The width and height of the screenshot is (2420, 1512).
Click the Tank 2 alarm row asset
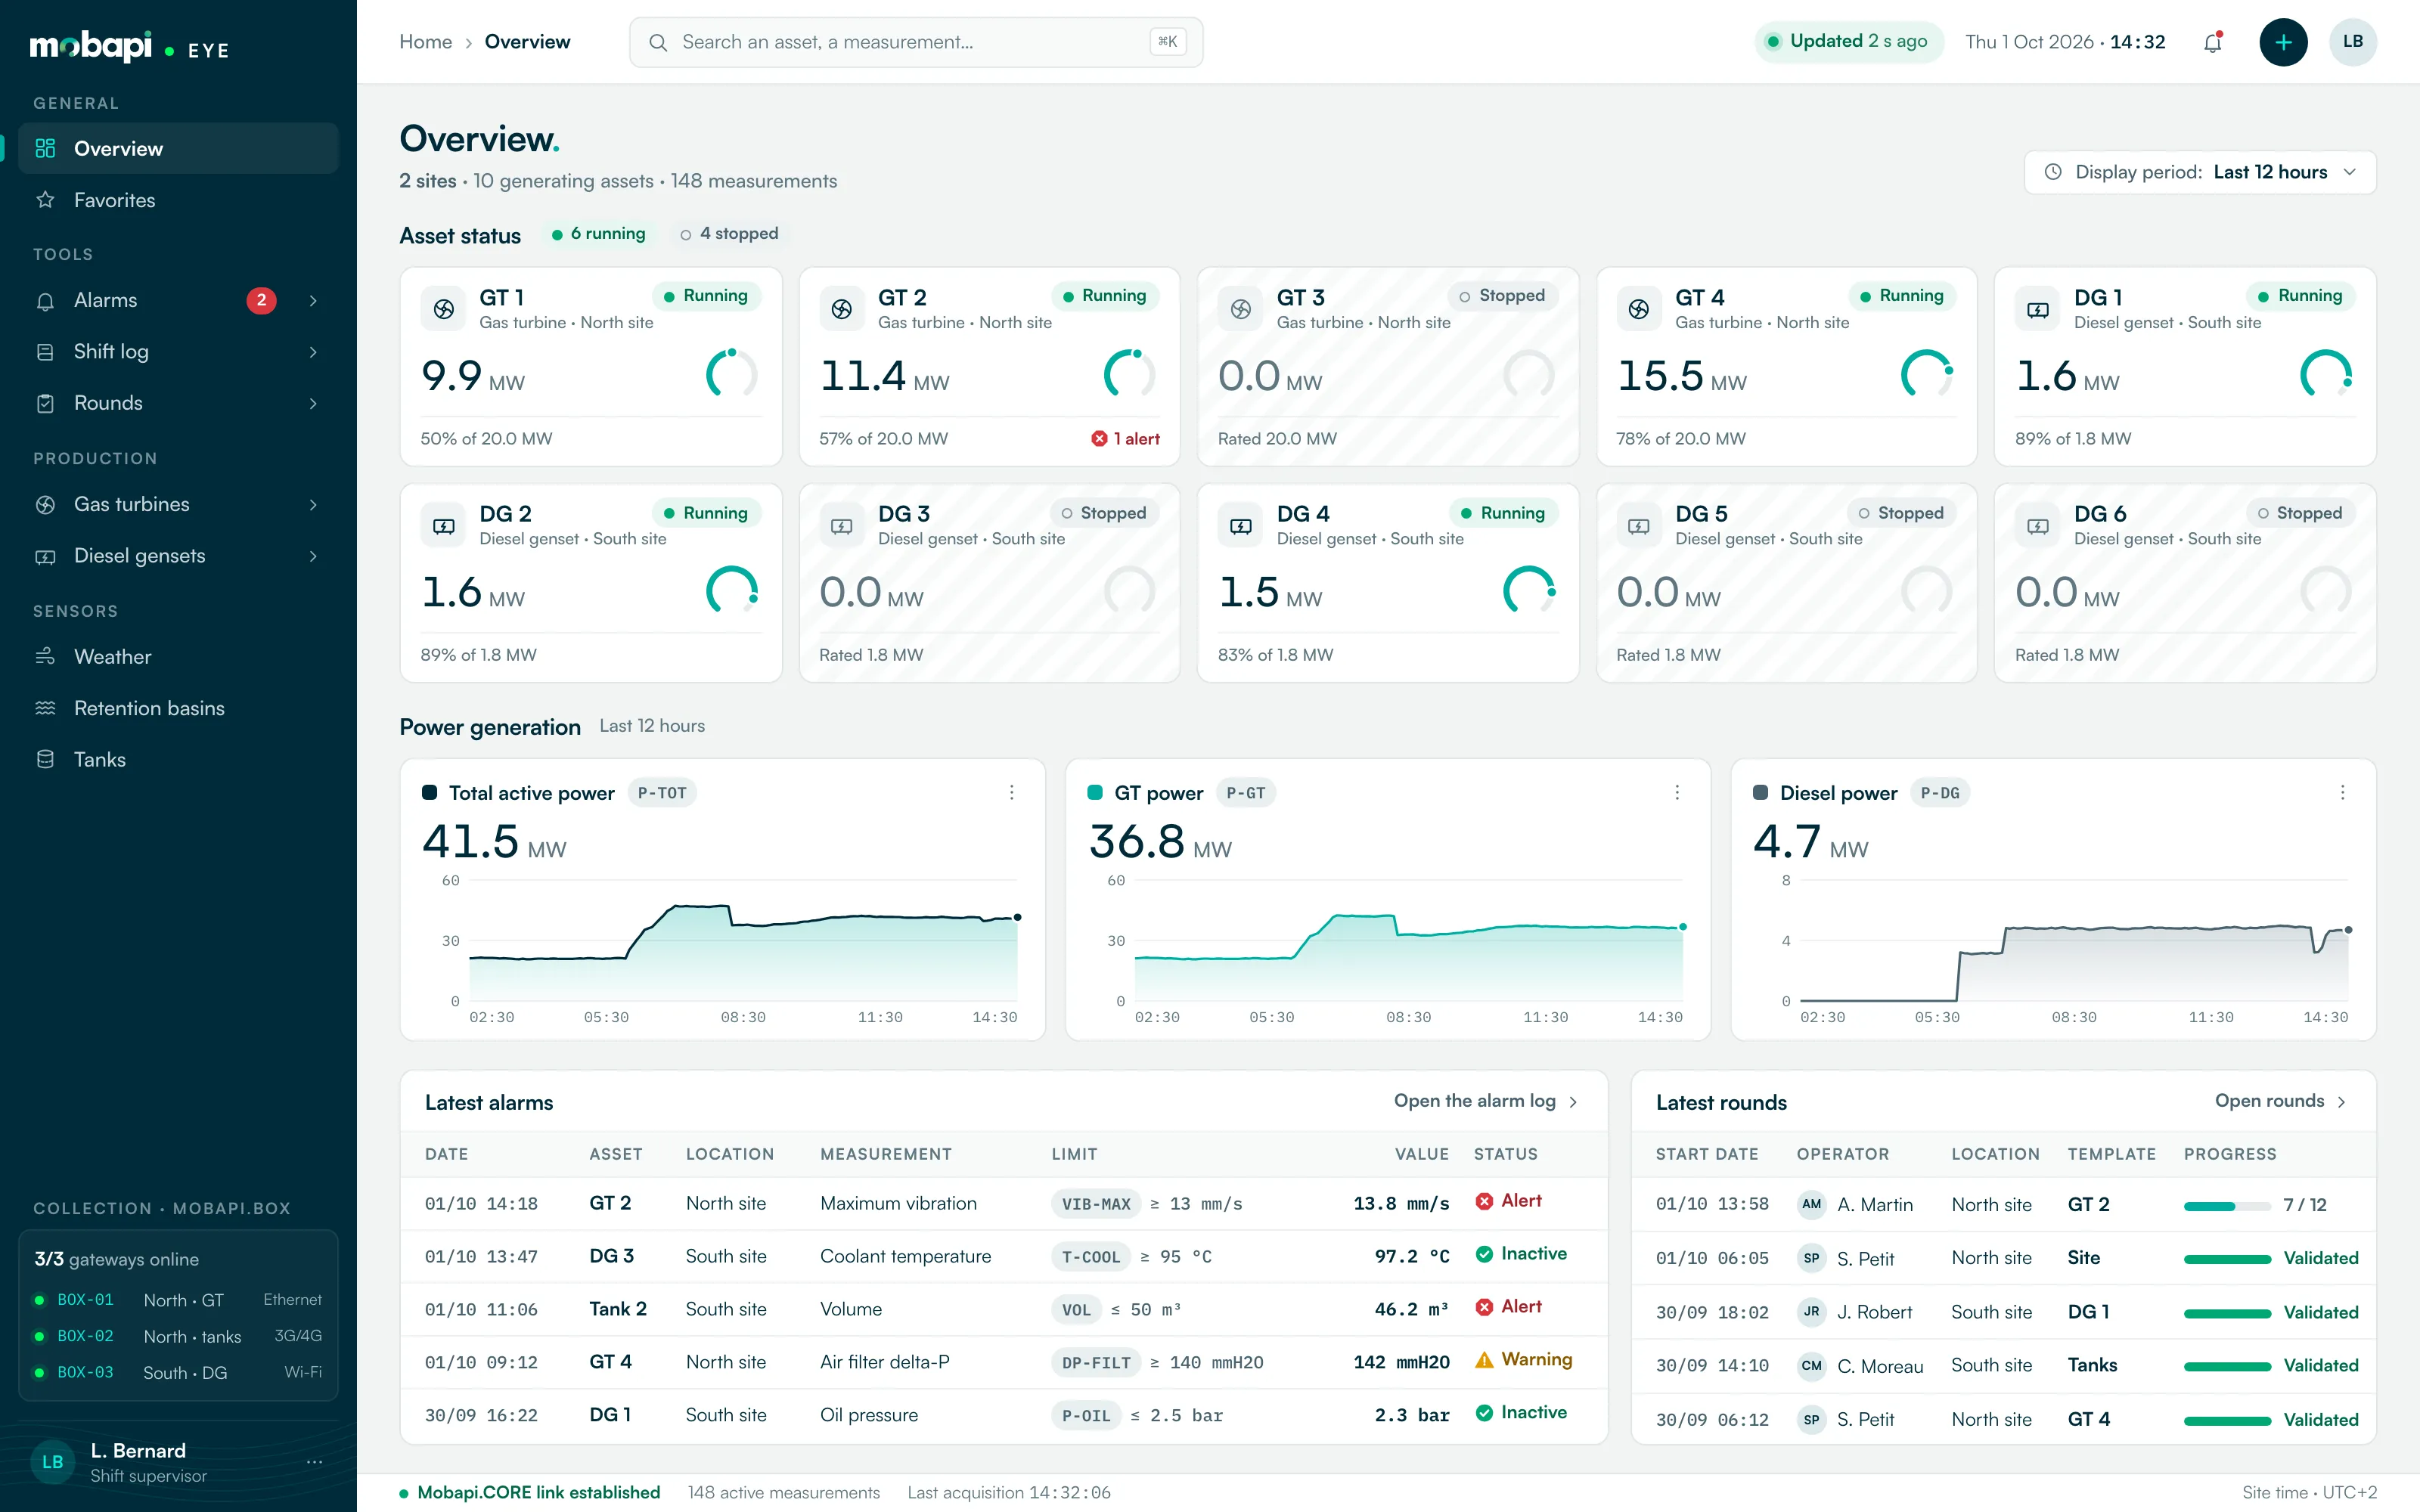tap(618, 1309)
